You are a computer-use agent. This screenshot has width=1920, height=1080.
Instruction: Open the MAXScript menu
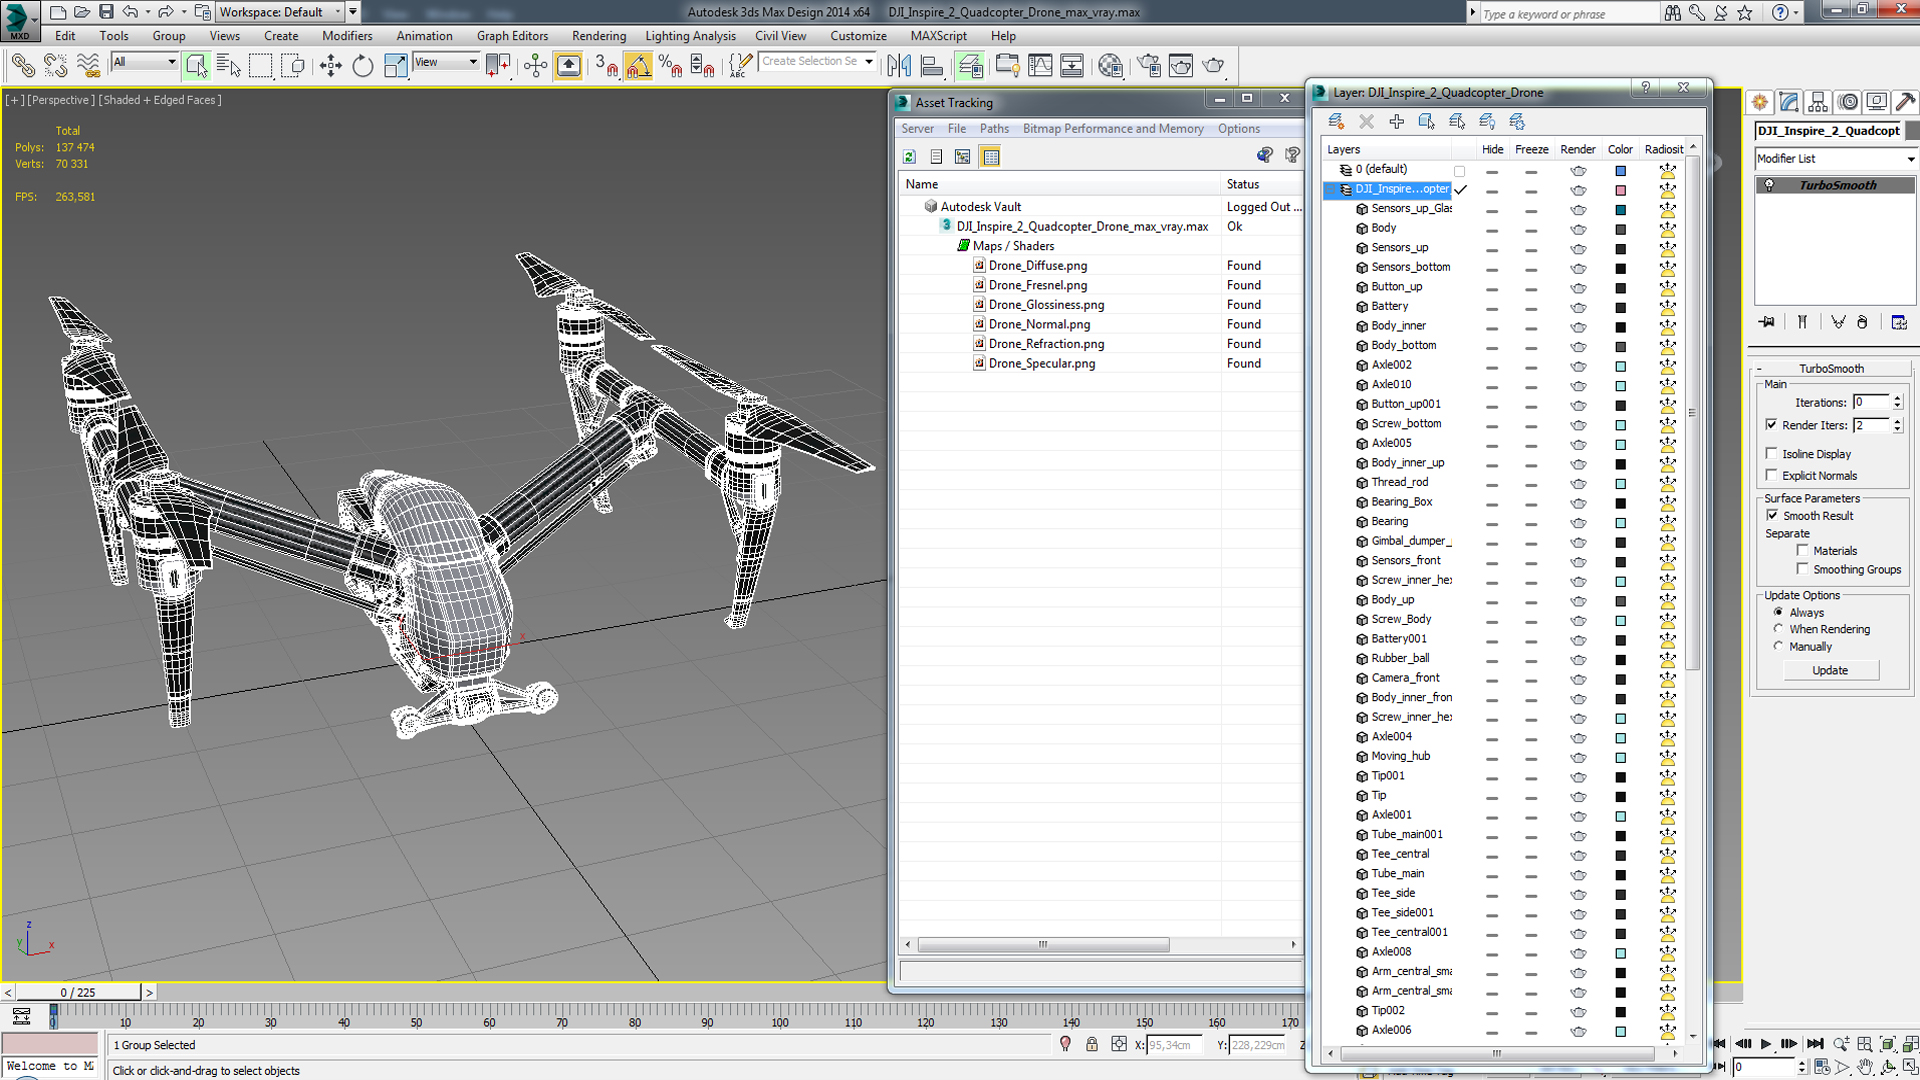pos(938,36)
